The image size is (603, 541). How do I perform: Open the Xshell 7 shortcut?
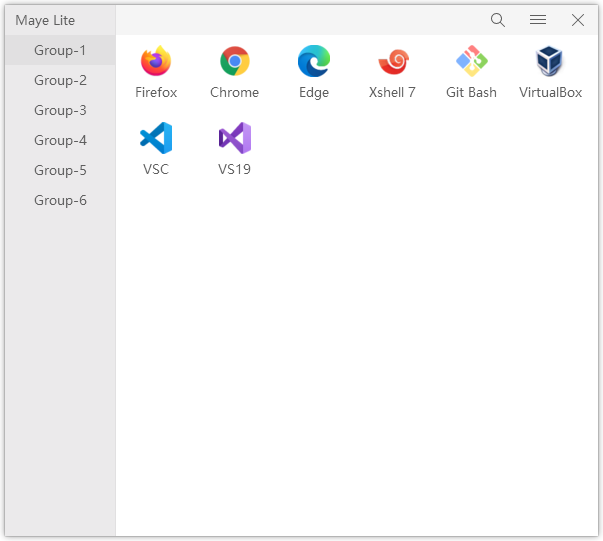click(392, 62)
